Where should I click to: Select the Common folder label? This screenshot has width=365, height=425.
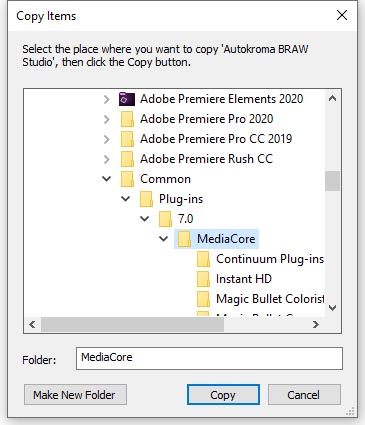[x=165, y=179]
